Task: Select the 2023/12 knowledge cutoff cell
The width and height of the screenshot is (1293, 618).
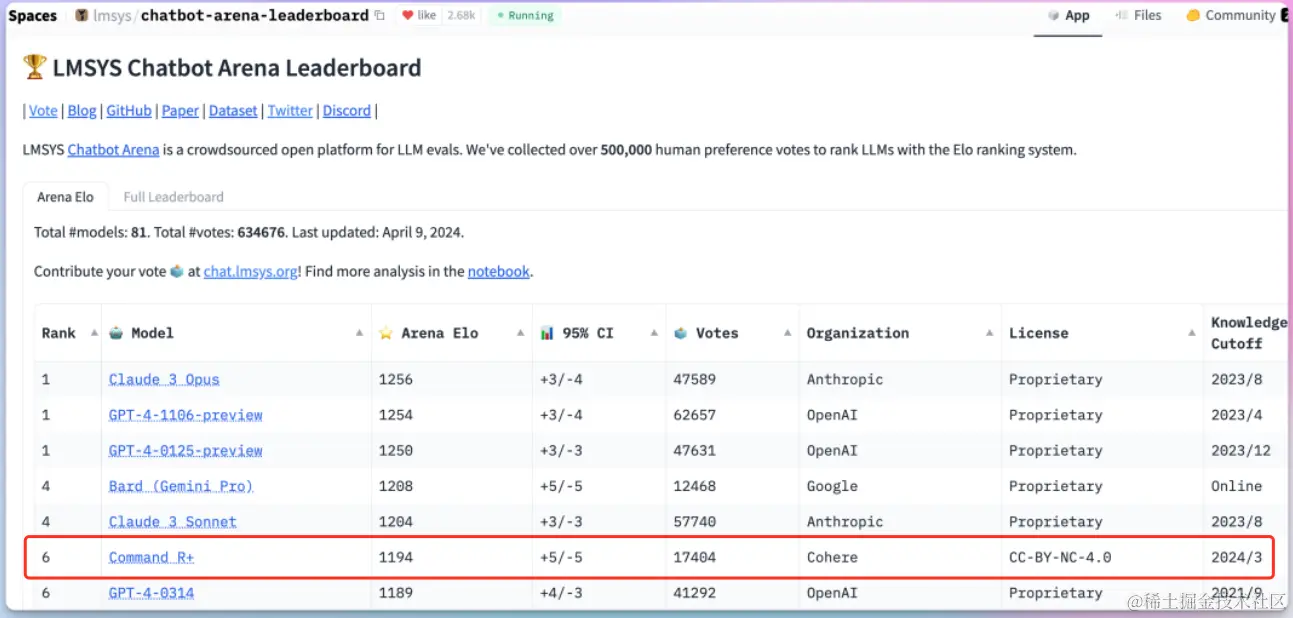Action: point(1246,451)
